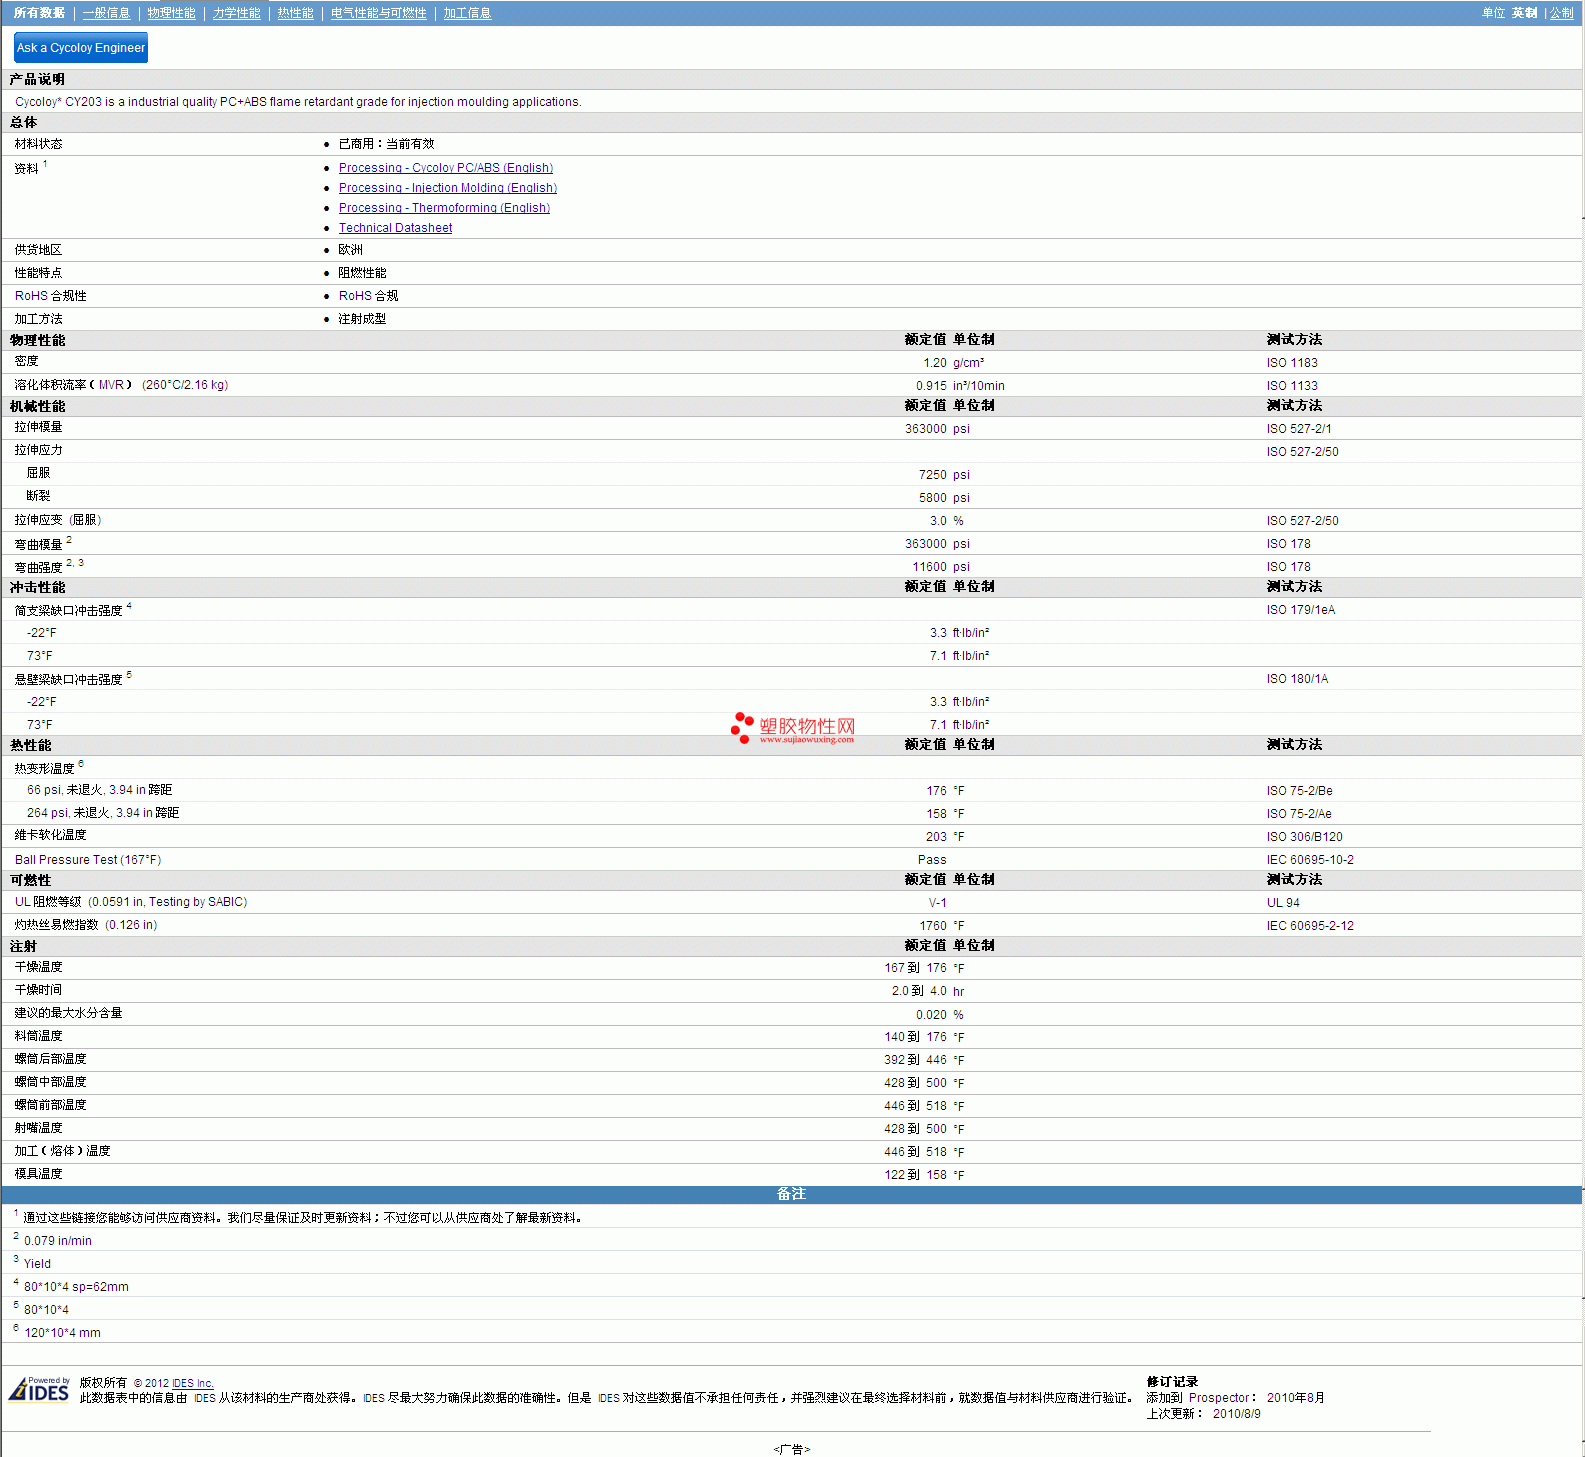Open the 电气性能与可燃性 tab

[x=378, y=13]
